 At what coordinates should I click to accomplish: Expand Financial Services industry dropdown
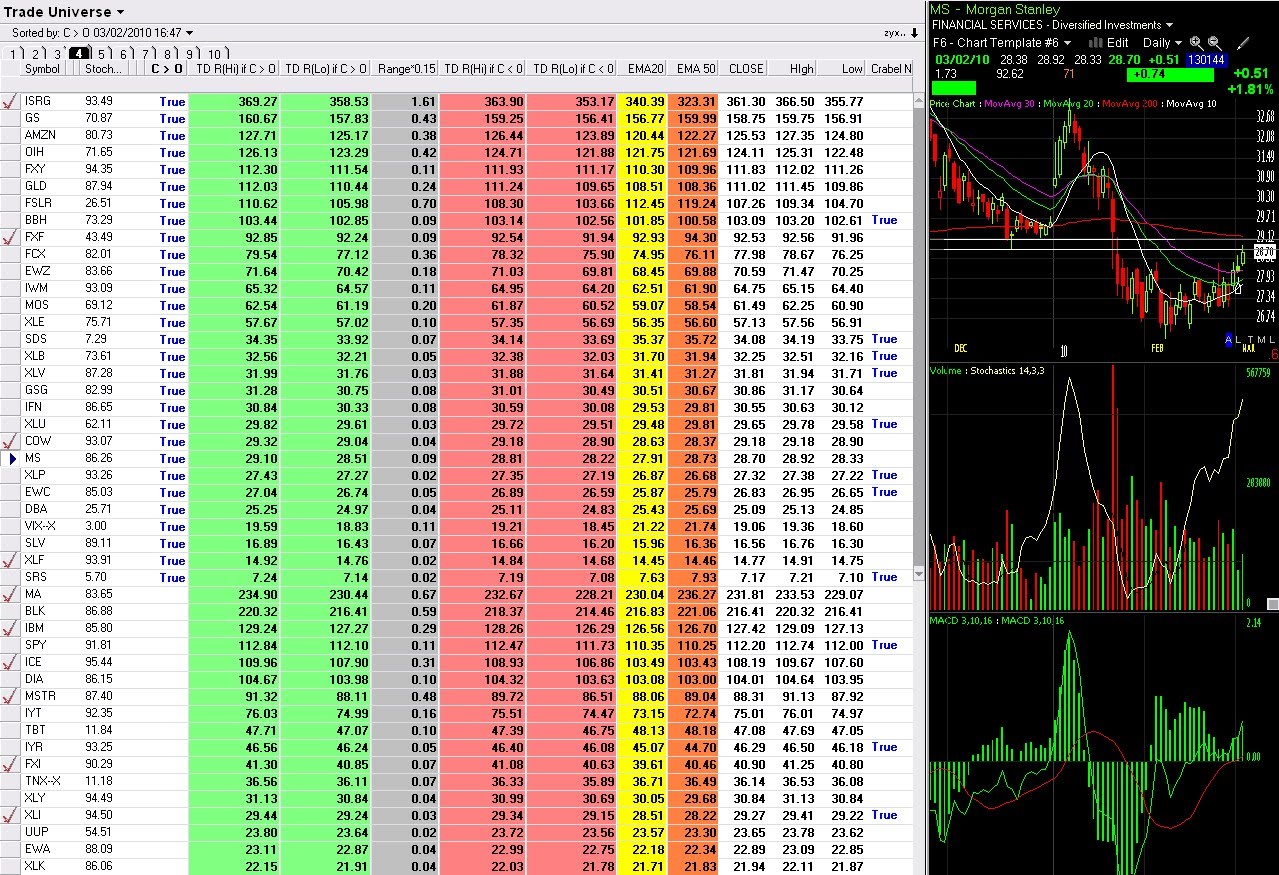tap(1168, 25)
